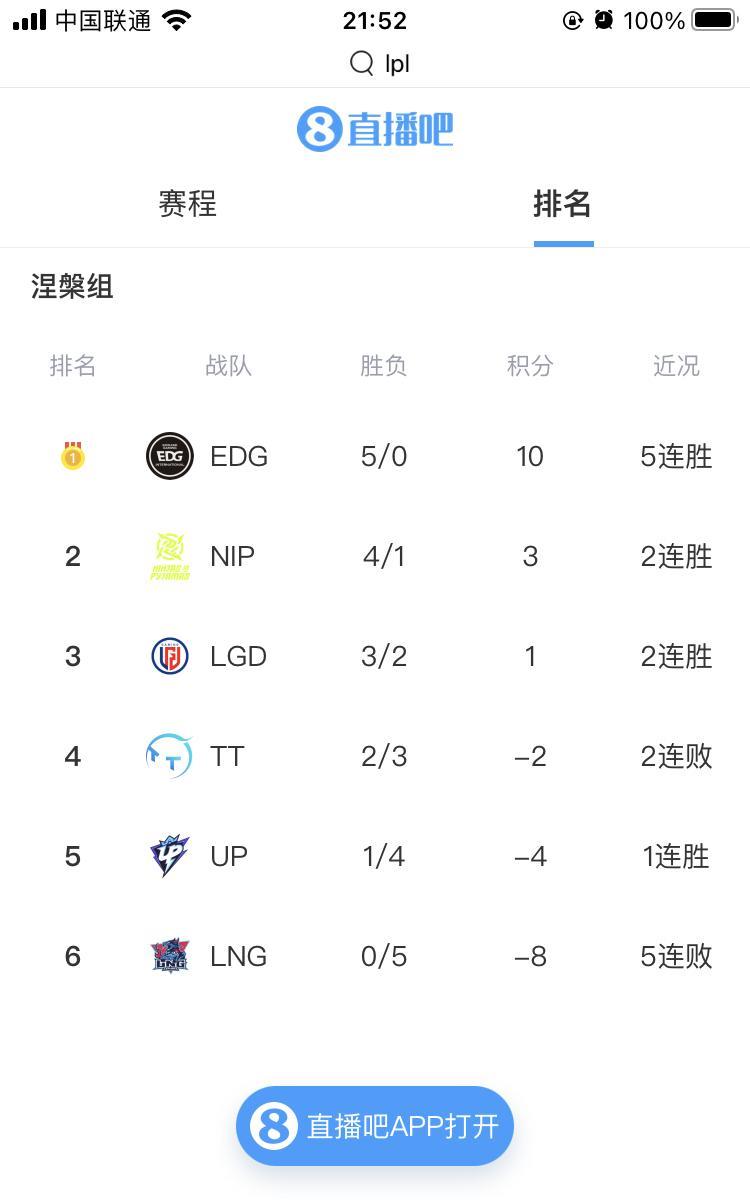The height and width of the screenshot is (1201, 750).
Task: Tap the 近况 column header
Action: coord(676,366)
